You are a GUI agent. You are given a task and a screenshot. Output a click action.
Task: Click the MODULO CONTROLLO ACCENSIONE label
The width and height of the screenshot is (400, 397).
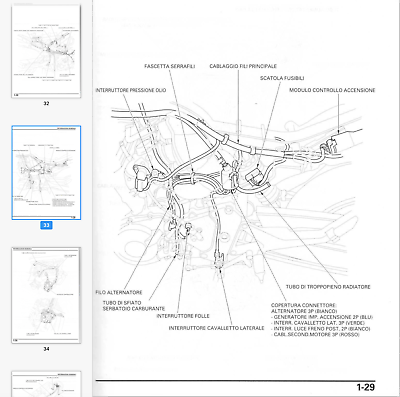[x=332, y=90]
